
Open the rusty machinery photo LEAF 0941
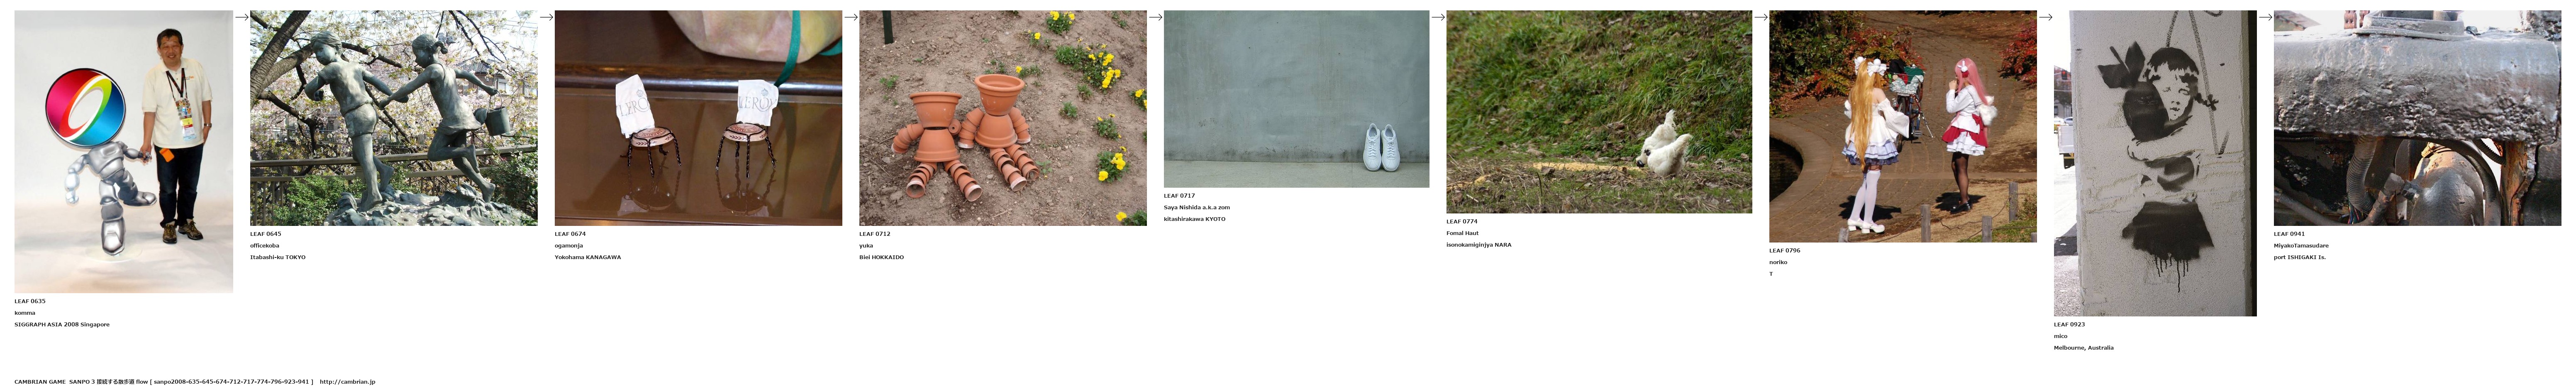pyautogui.click(x=2417, y=118)
